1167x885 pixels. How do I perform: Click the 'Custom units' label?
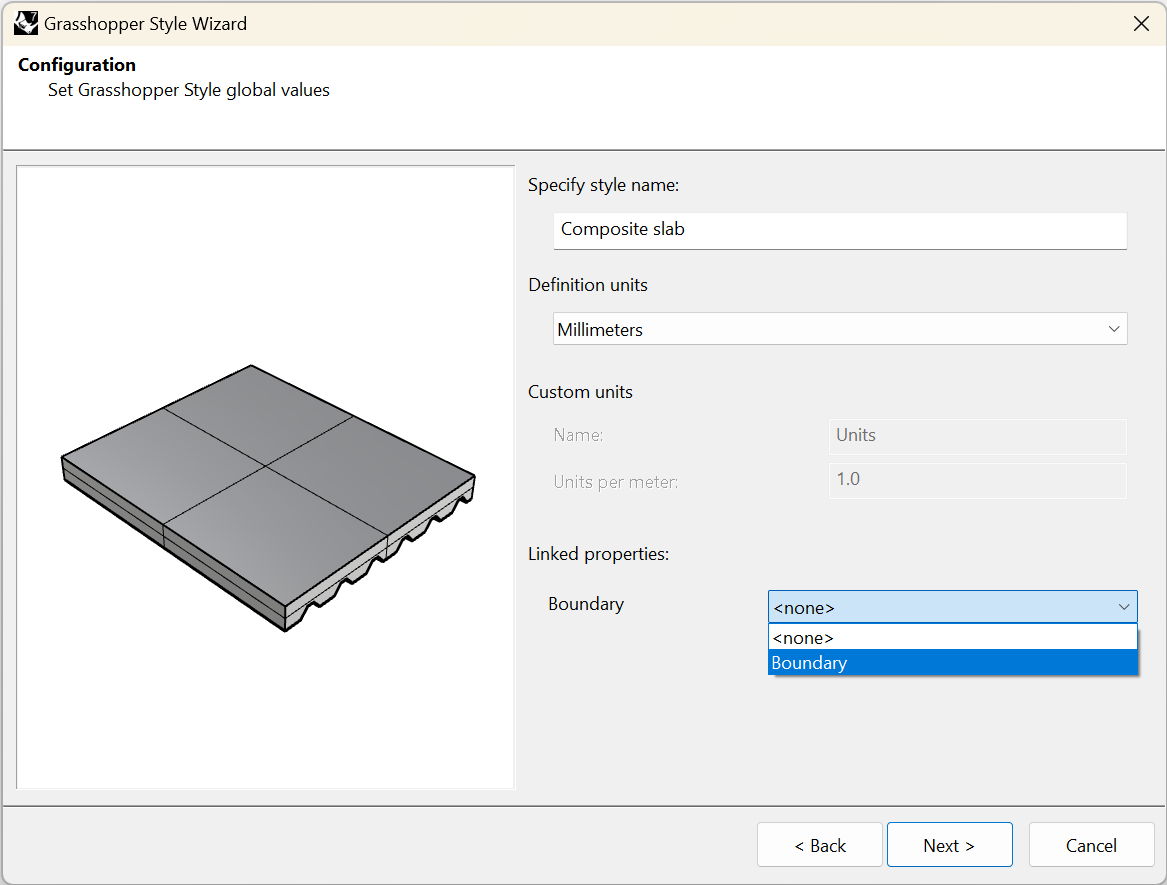tap(580, 392)
